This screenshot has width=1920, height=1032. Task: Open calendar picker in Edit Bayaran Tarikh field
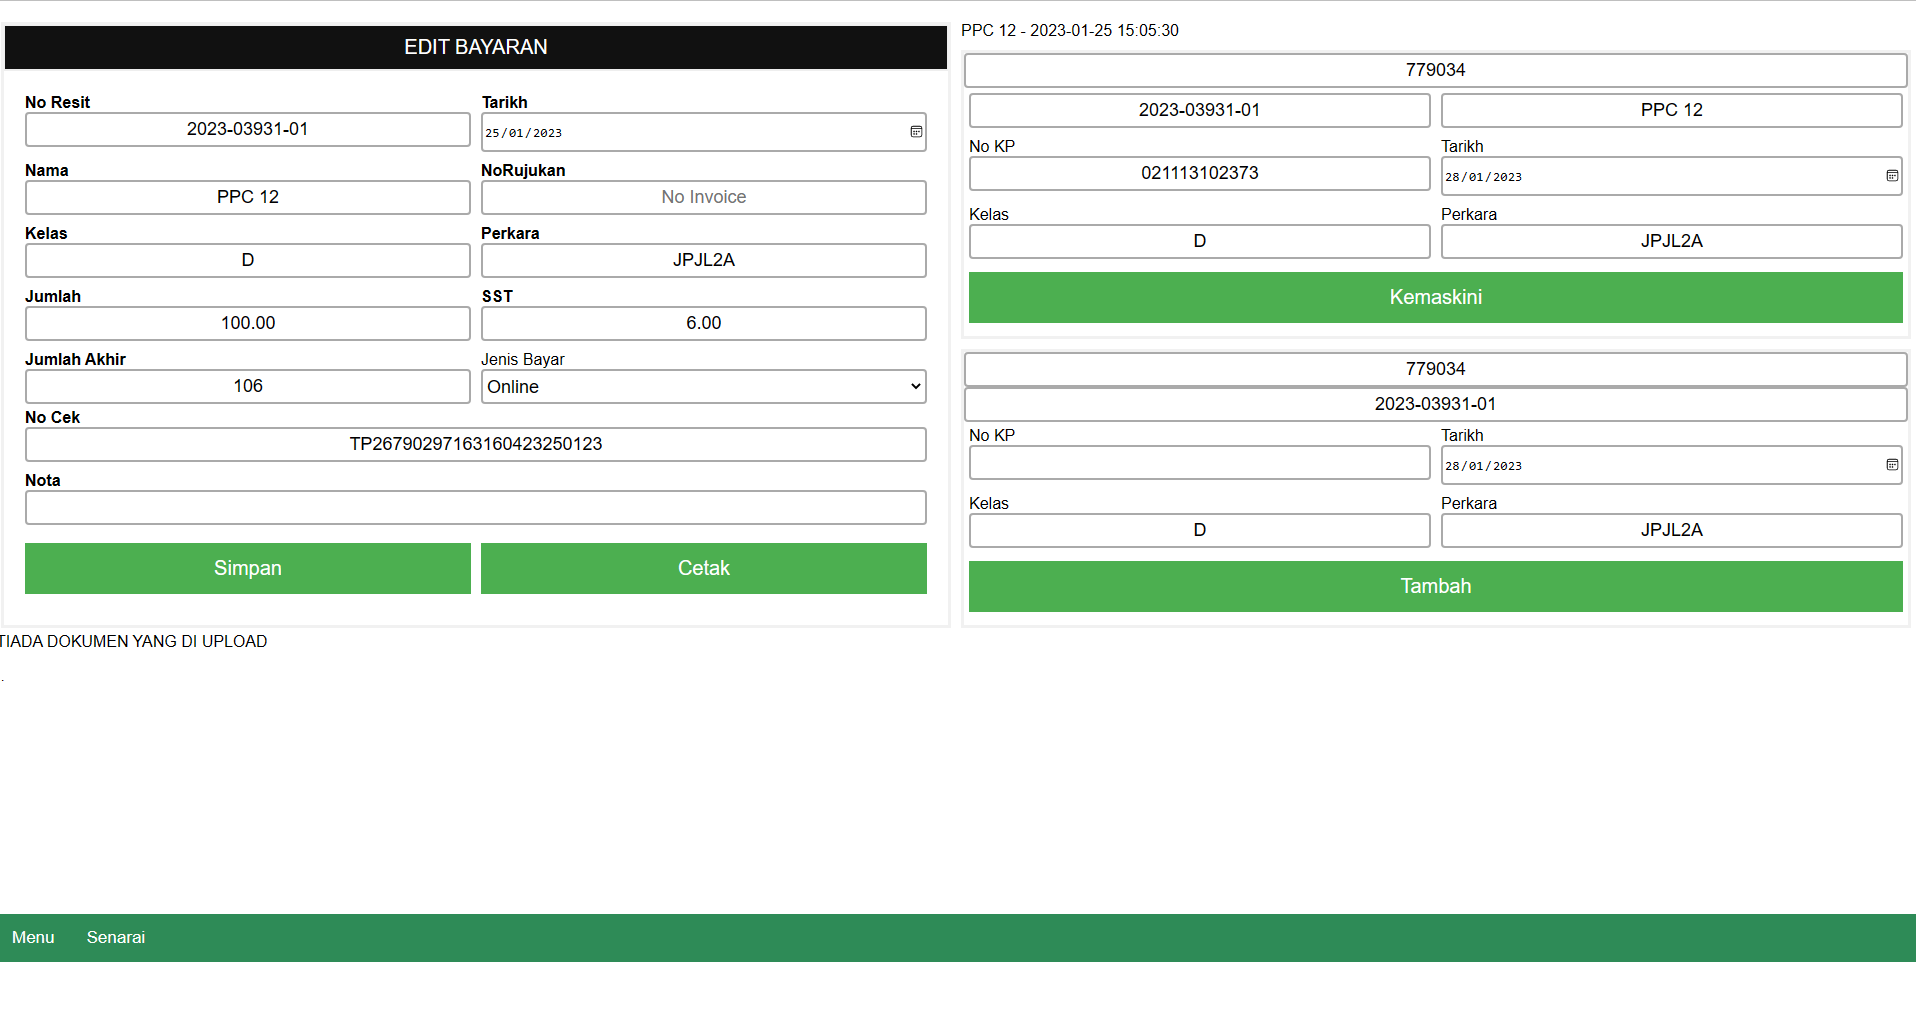(x=915, y=132)
